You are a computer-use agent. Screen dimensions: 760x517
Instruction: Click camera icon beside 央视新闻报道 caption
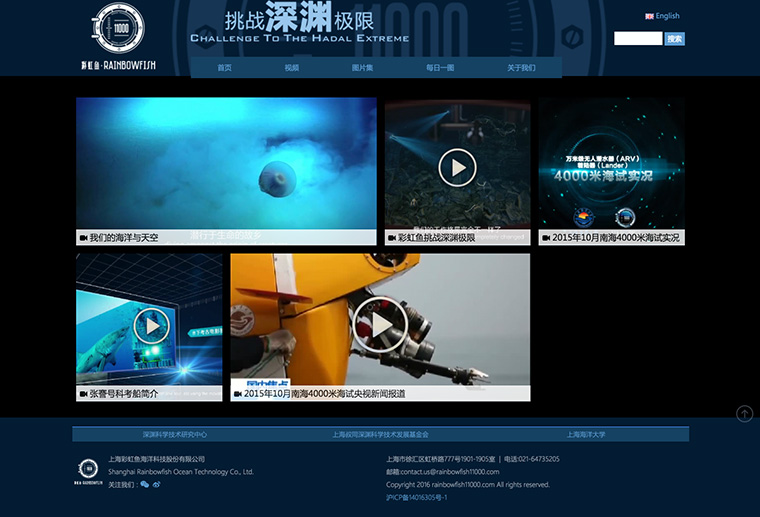tap(238, 394)
